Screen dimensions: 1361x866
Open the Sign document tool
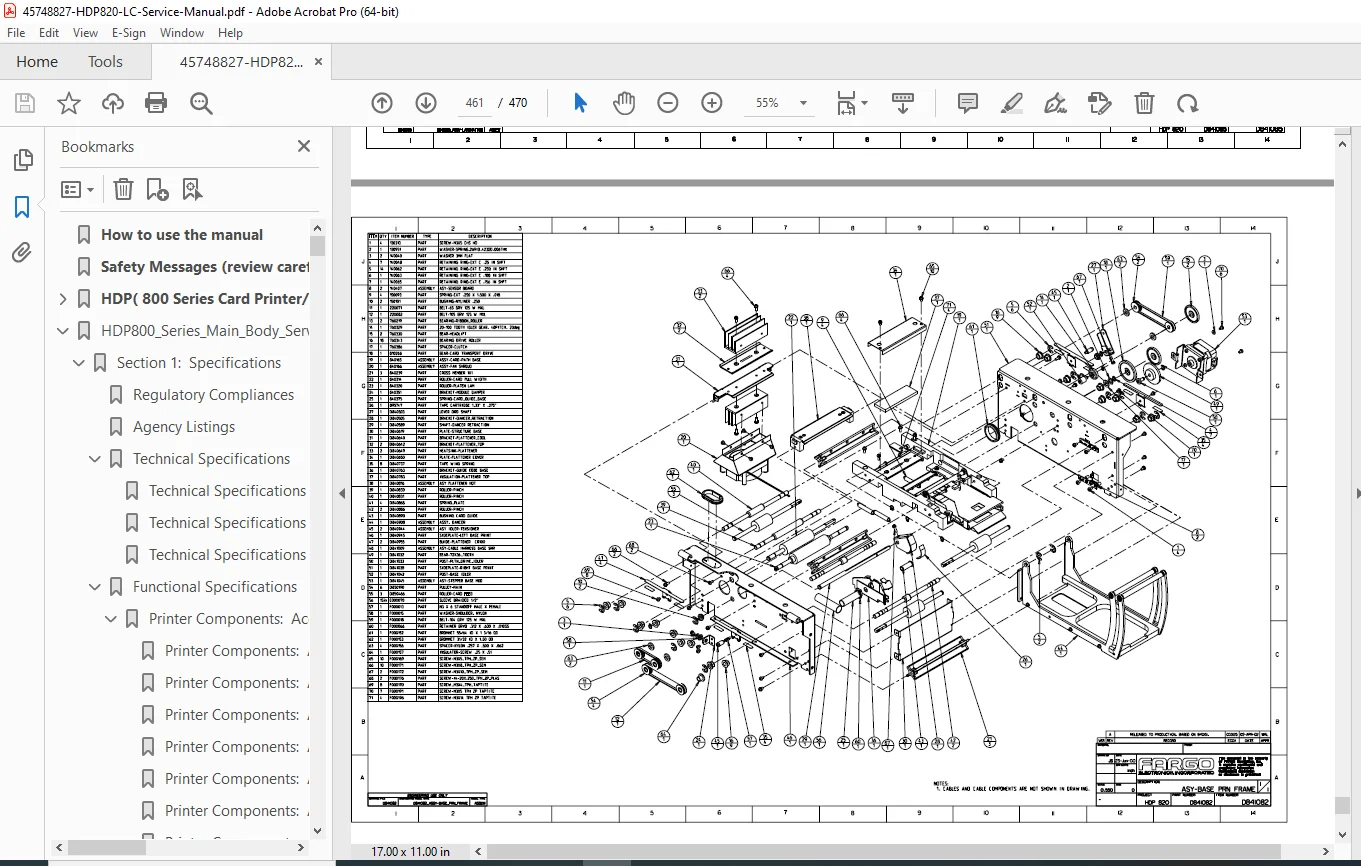pos(1055,103)
